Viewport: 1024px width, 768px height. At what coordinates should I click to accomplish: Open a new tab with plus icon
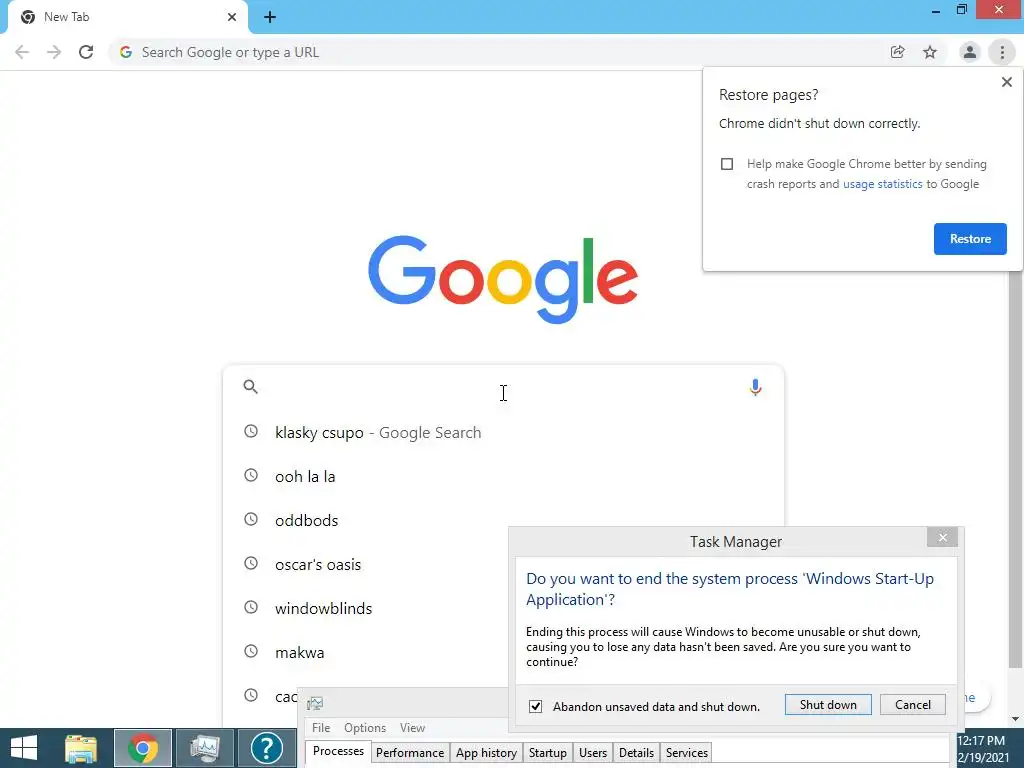[270, 18]
